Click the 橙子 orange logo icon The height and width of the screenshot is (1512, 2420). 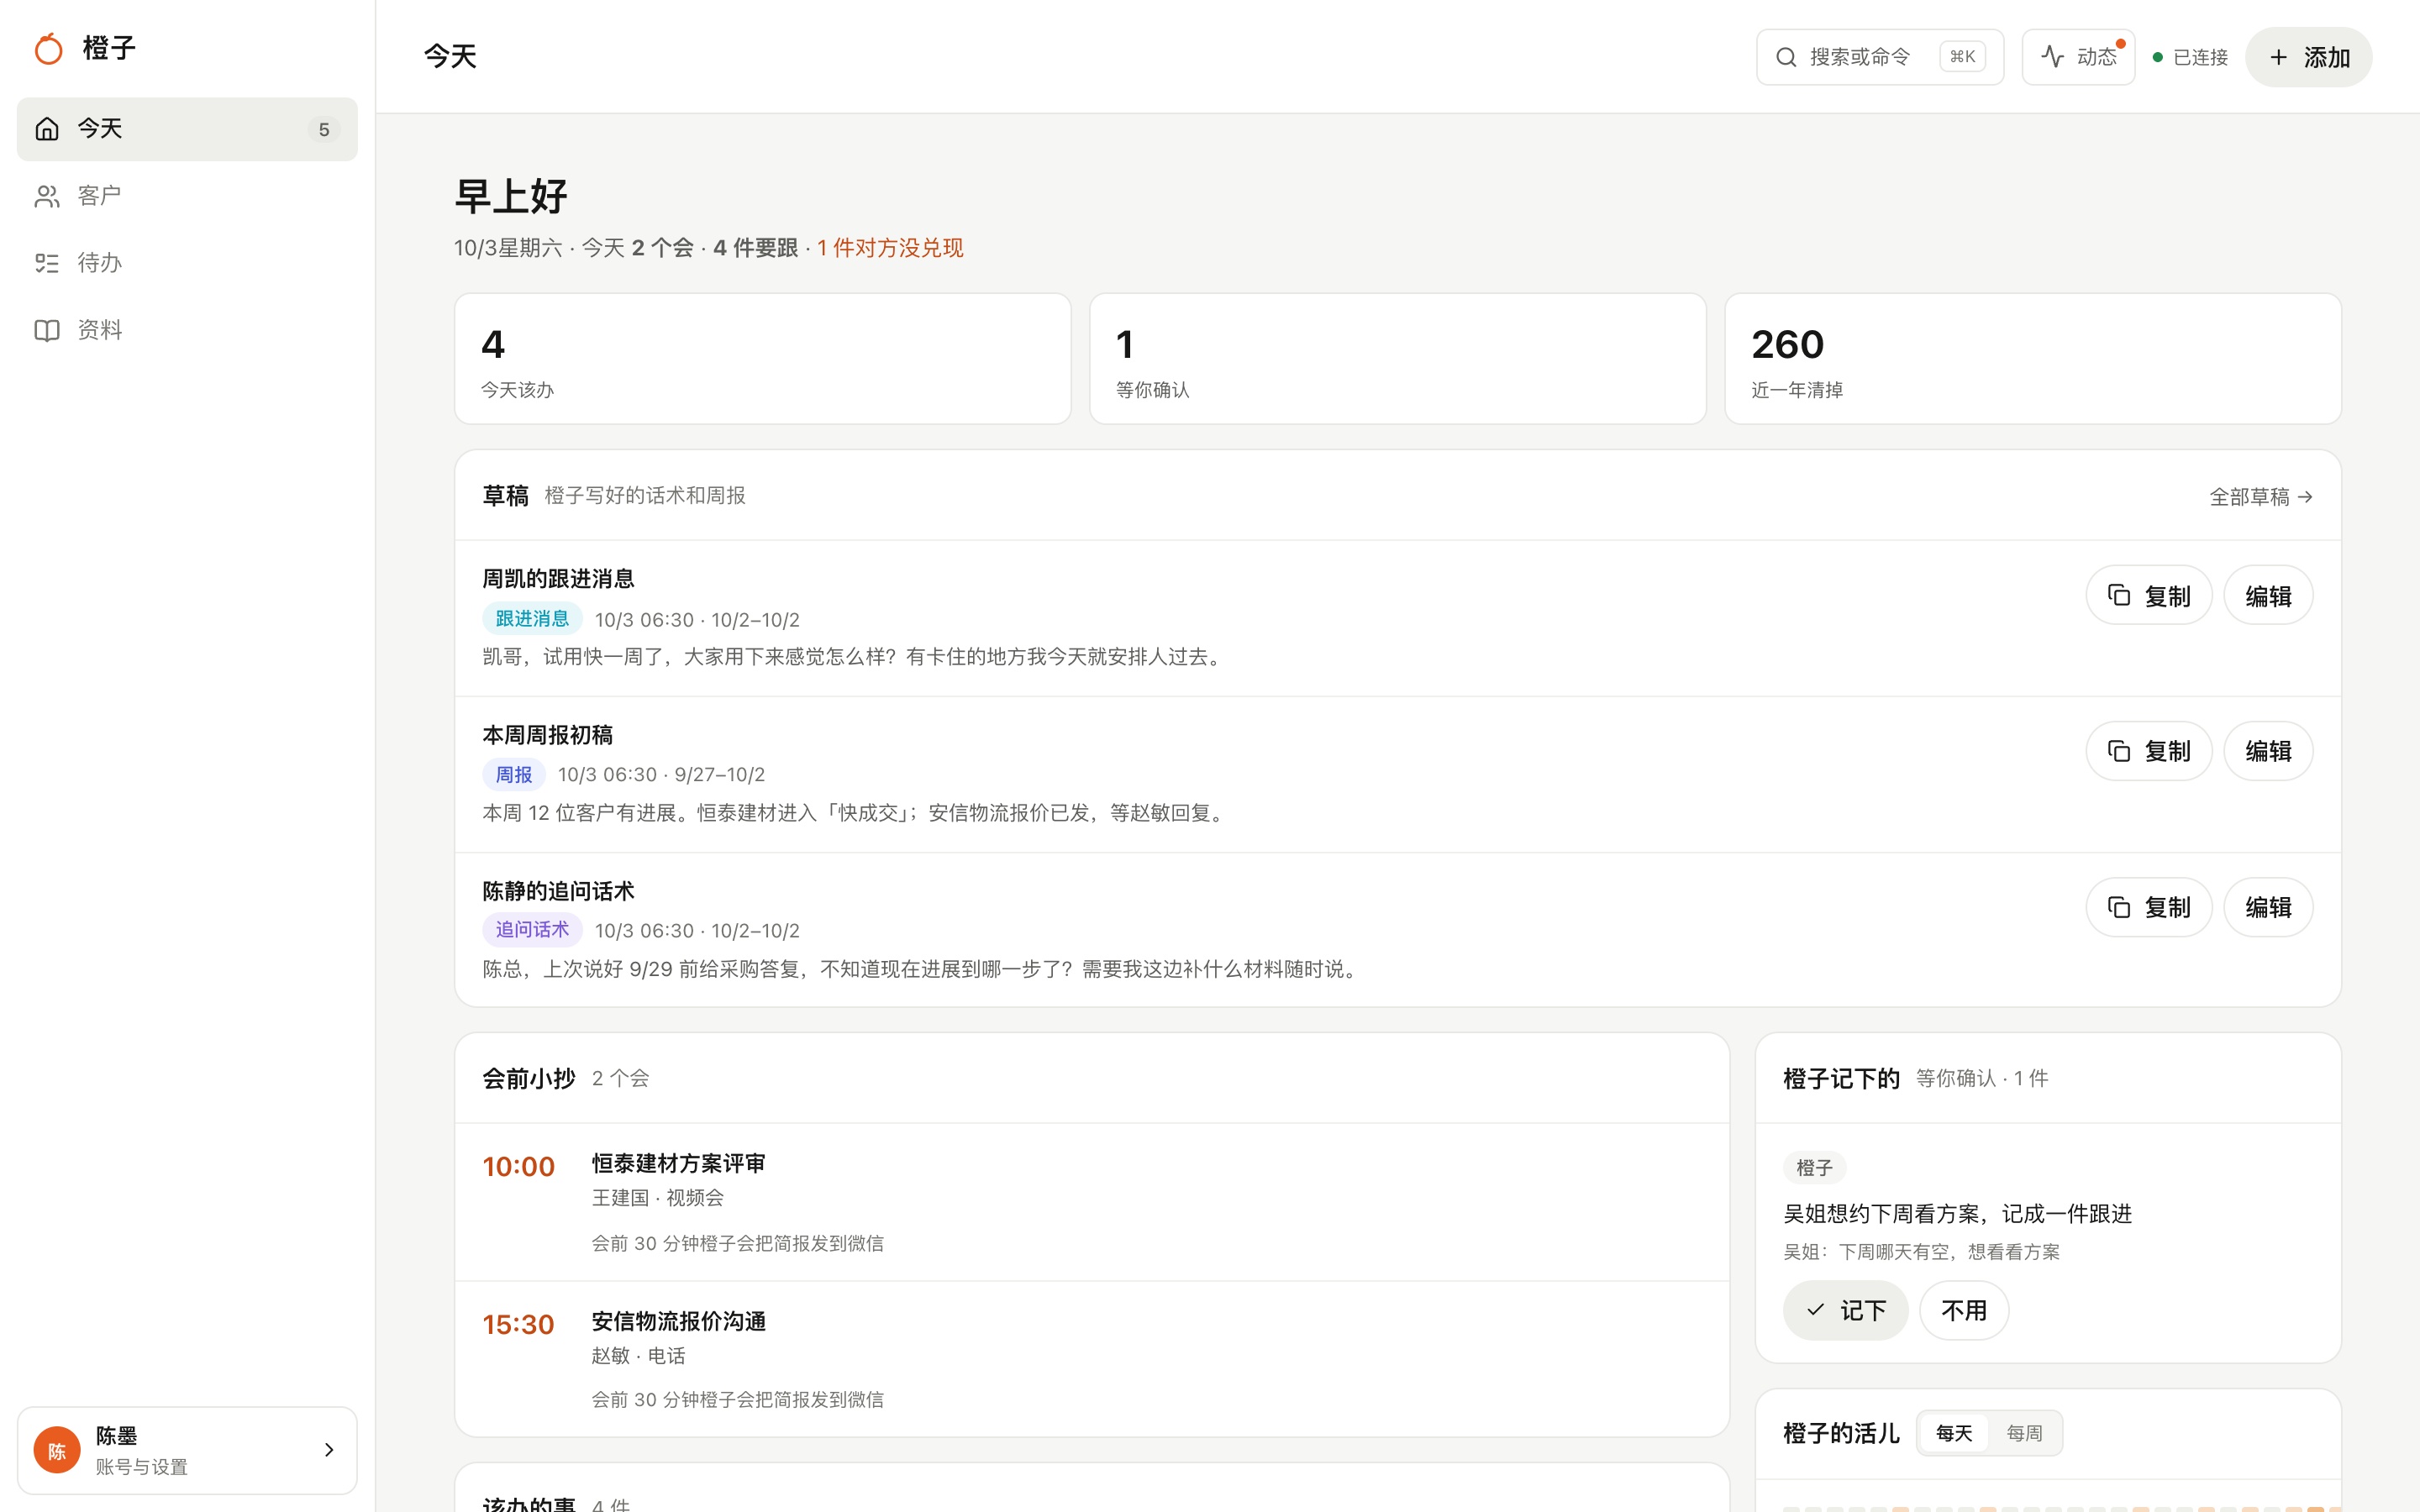pyautogui.click(x=48, y=48)
